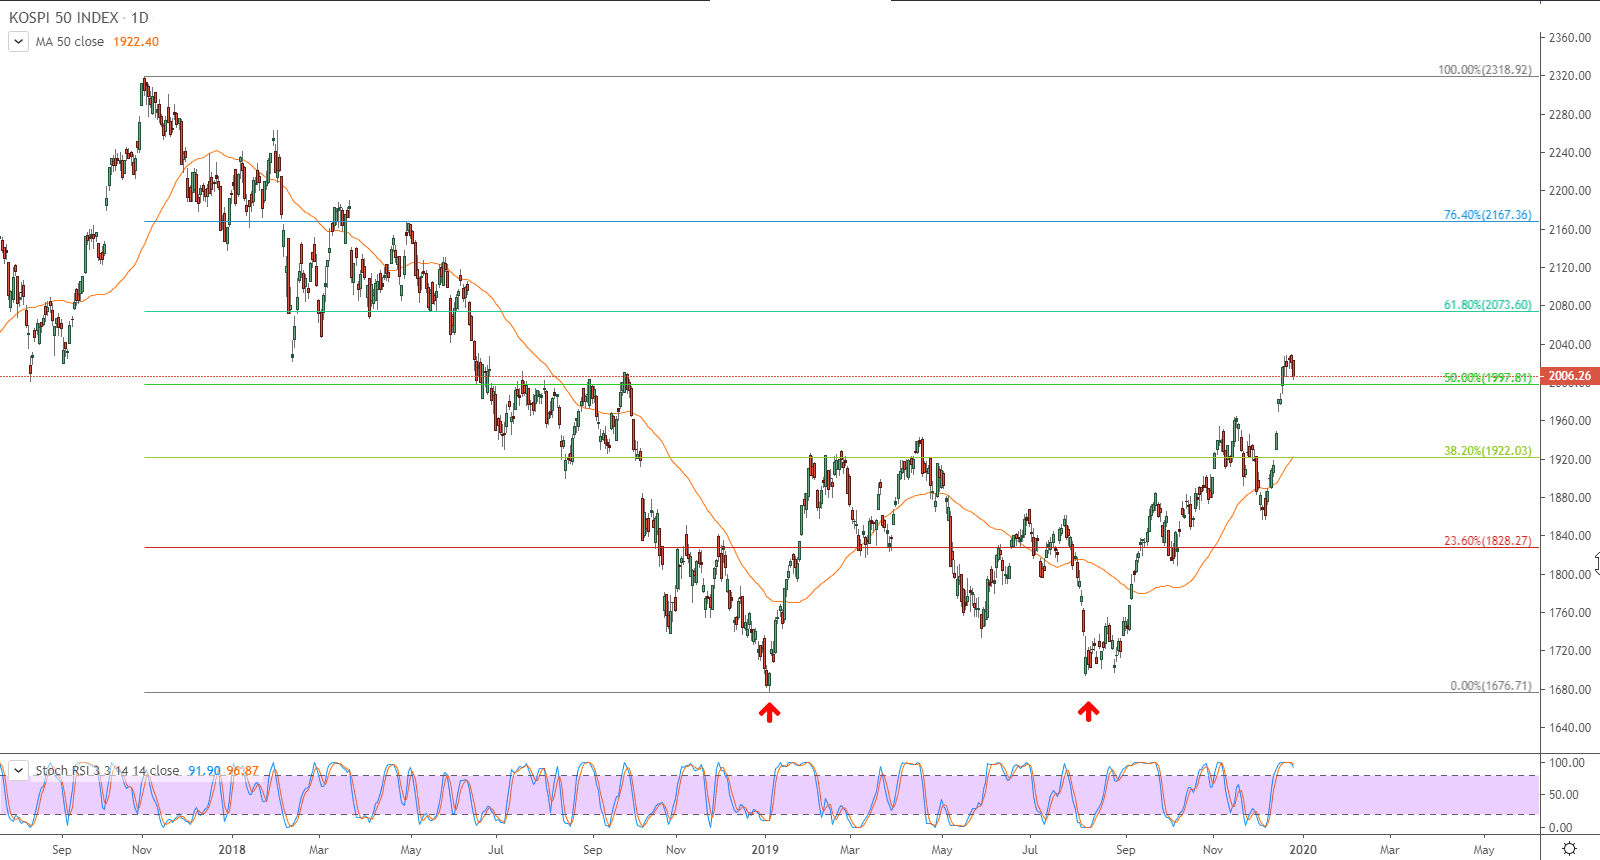This screenshot has height=860, width=1600.
Task: Click the 2080.00 price axis label
Action: pos(1570,306)
